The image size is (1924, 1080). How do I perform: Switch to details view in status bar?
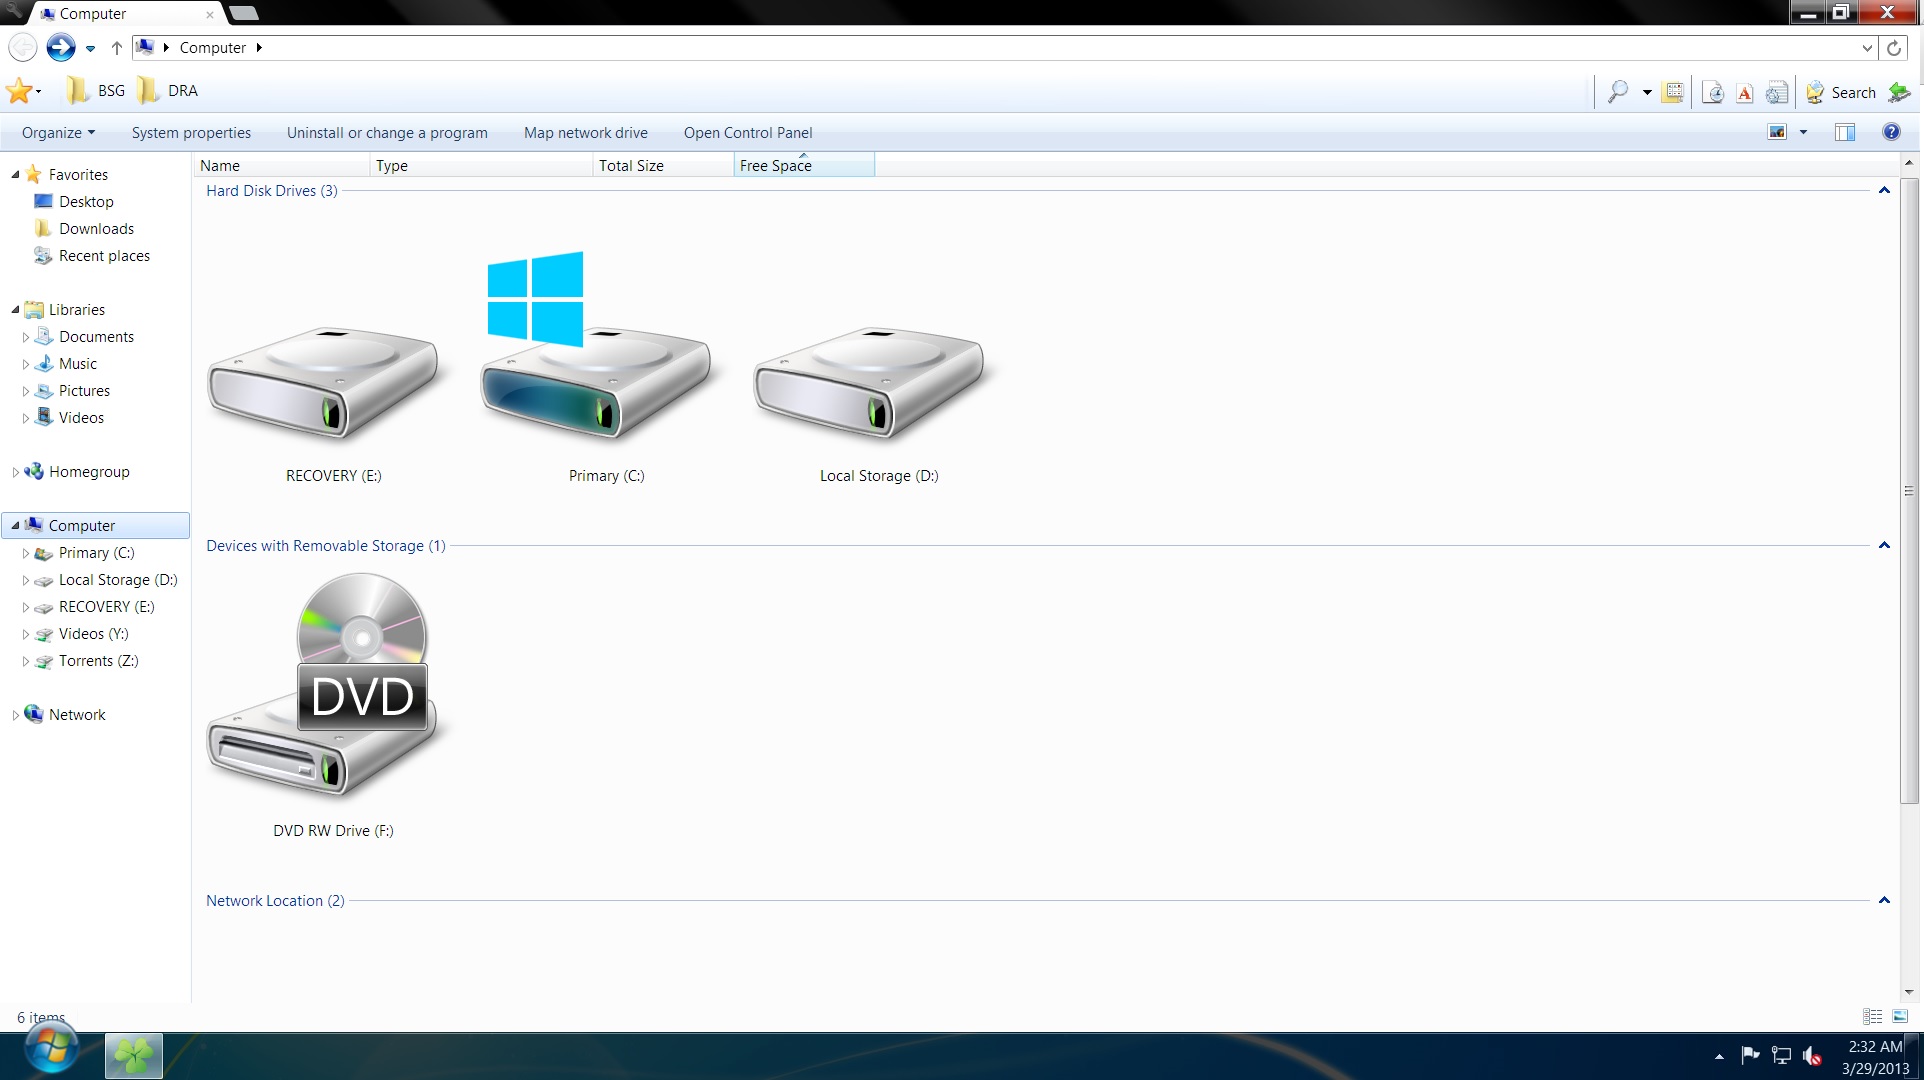[1873, 1016]
